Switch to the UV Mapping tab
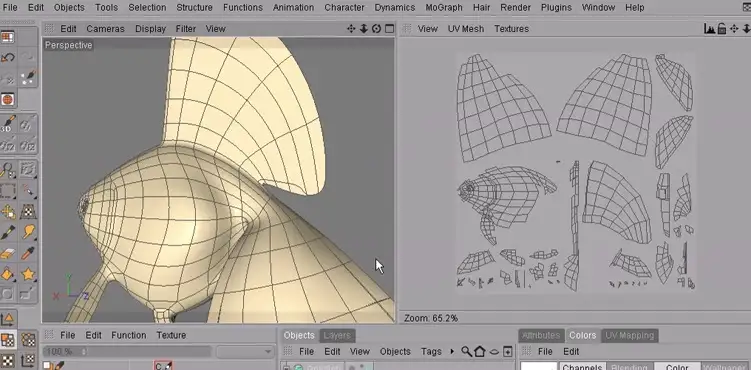Screen dimensions: 751x370 click(629, 336)
